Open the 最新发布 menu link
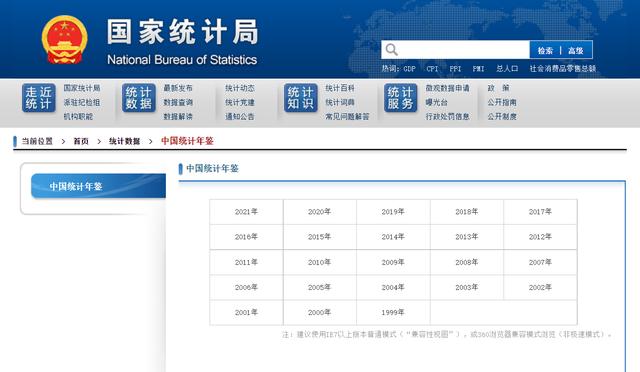 pyautogui.click(x=178, y=88)
